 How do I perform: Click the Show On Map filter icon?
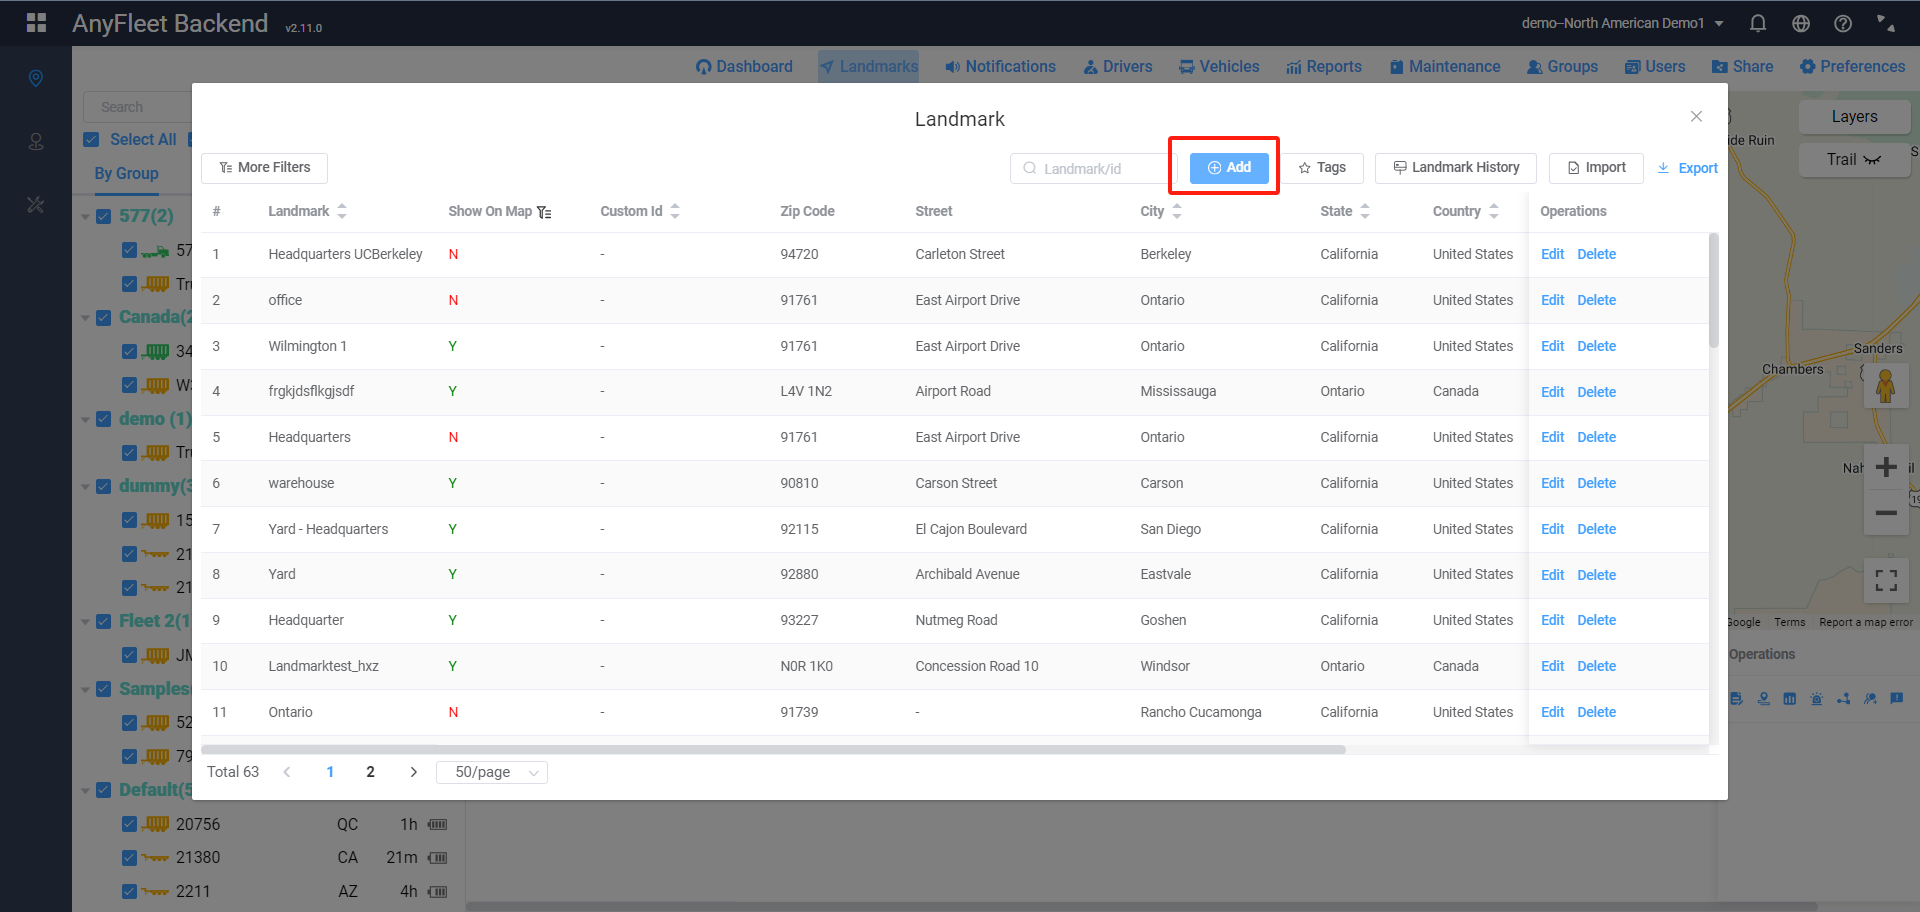[544, 212]
